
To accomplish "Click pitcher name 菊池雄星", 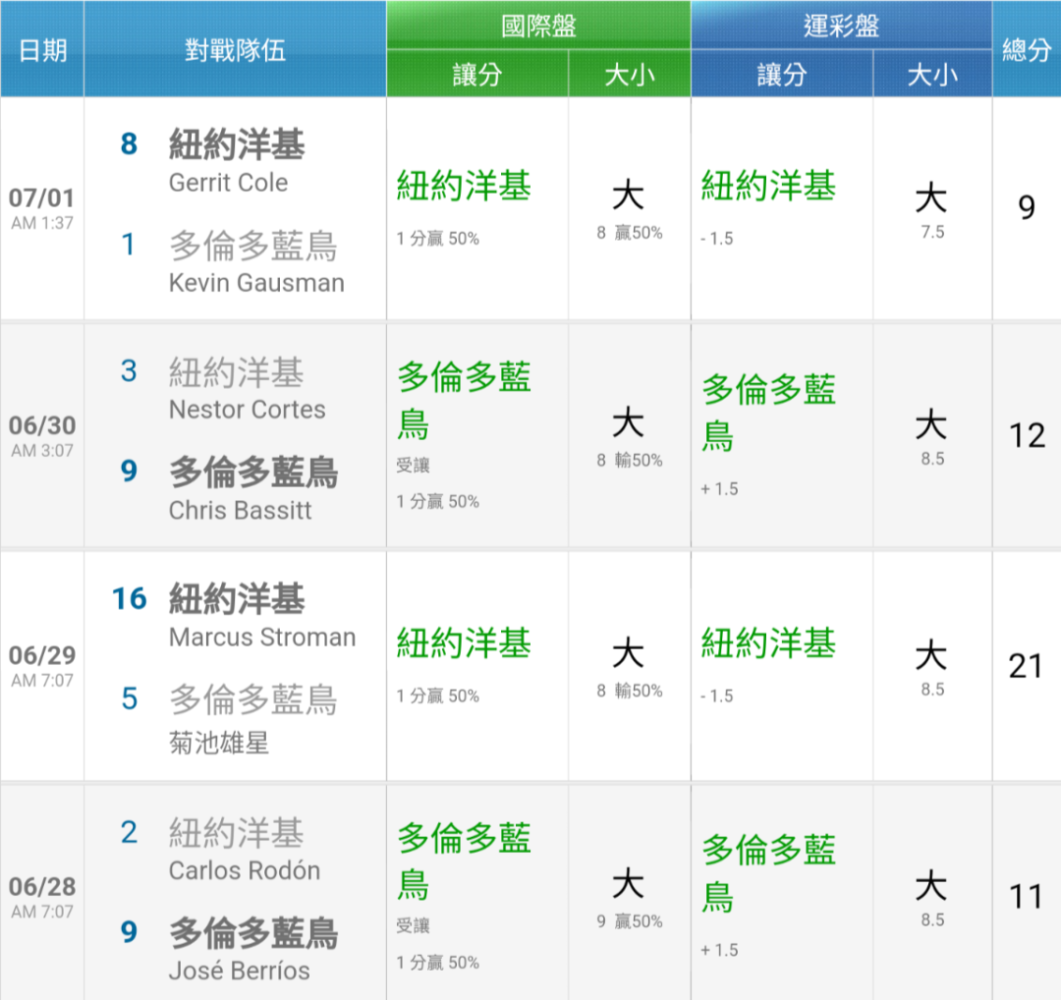I will (219, 743).
